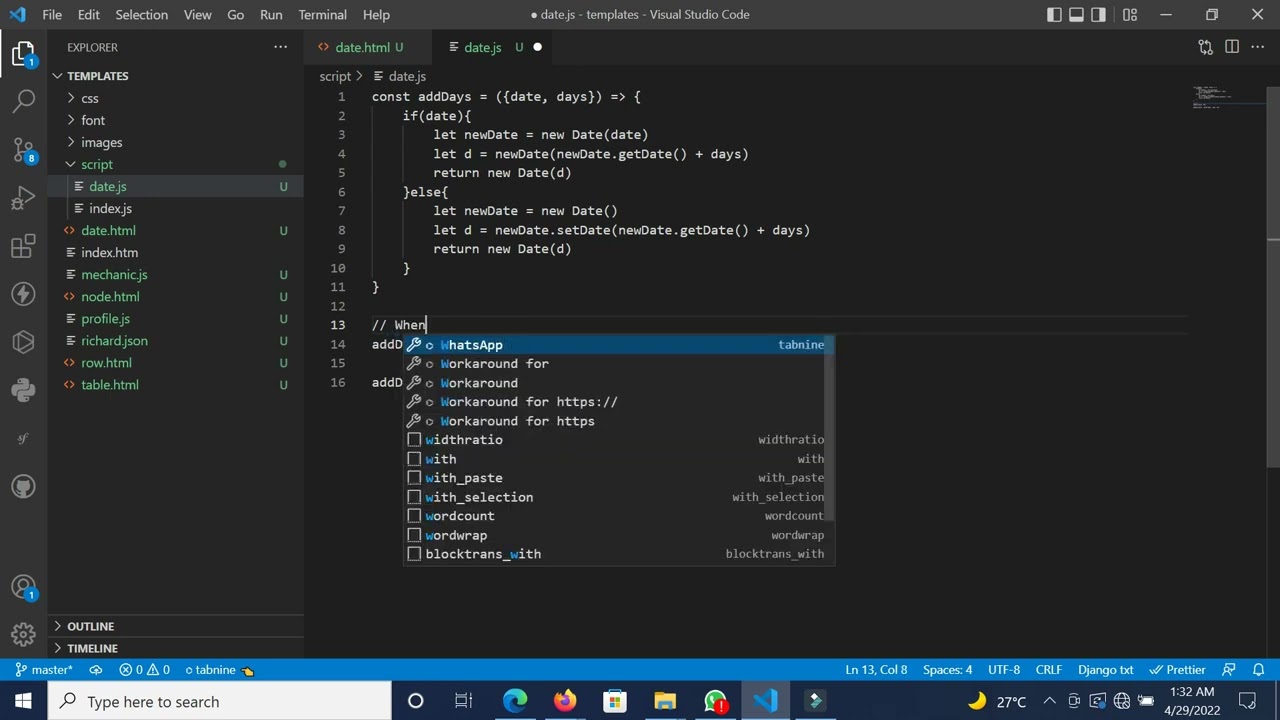
Task: Open the Source Control view
Action: coord(24,149)
